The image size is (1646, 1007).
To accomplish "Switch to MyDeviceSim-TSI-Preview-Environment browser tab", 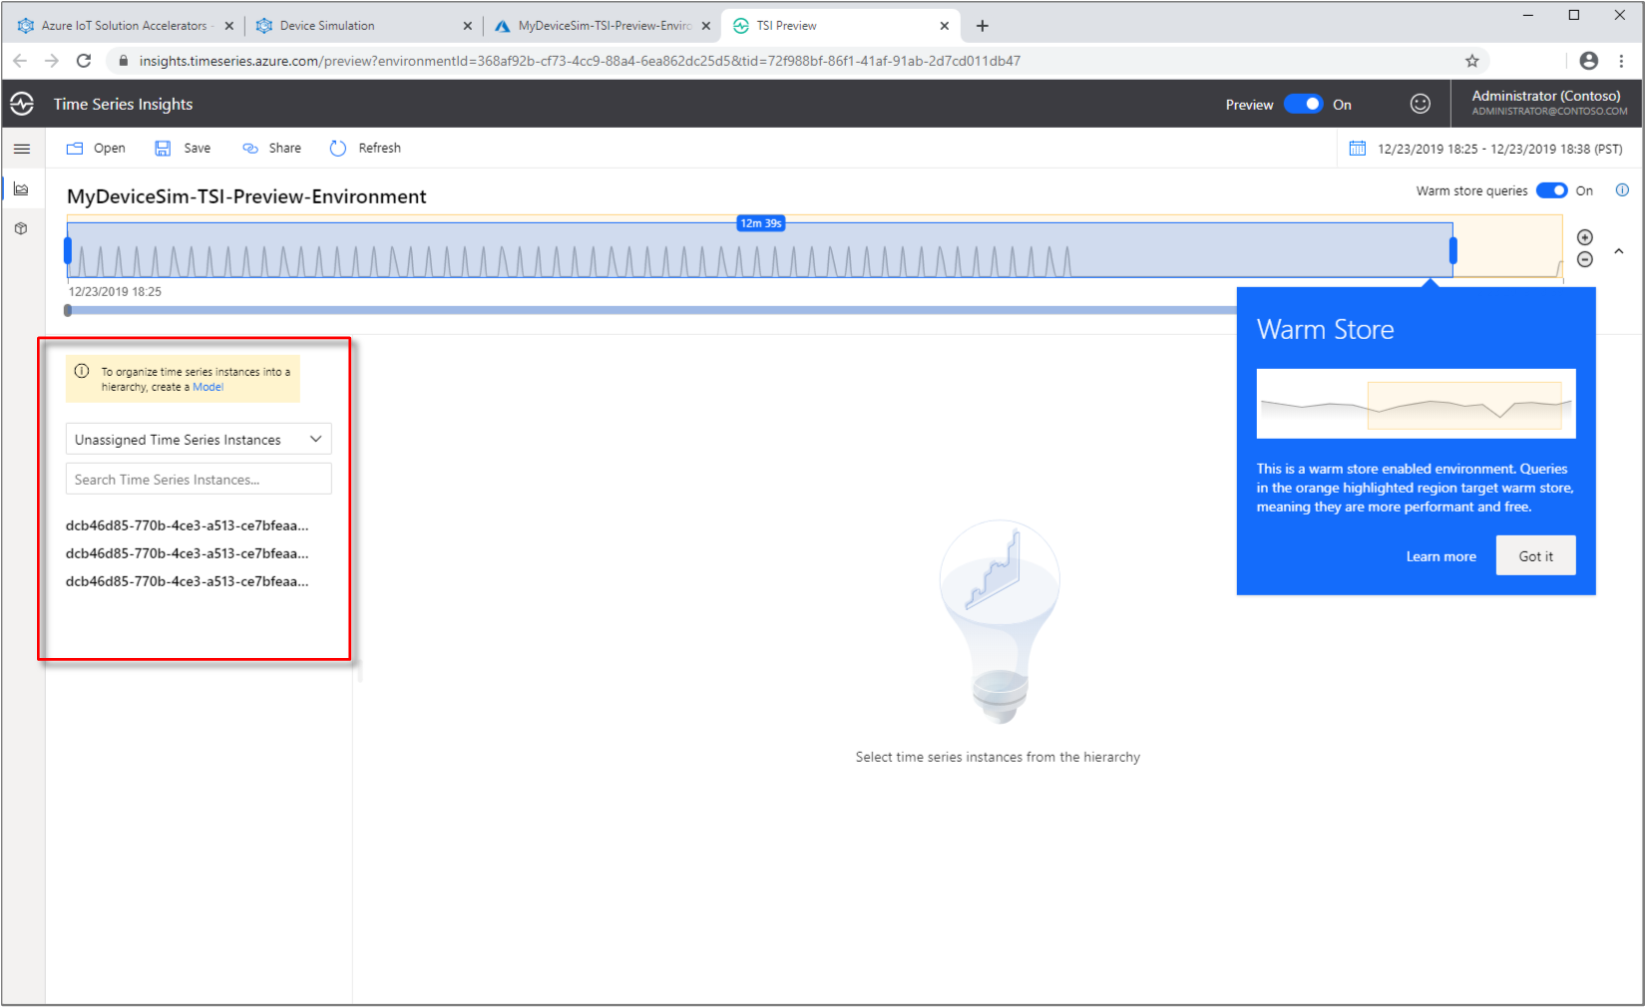I will [x=603, y=26].
